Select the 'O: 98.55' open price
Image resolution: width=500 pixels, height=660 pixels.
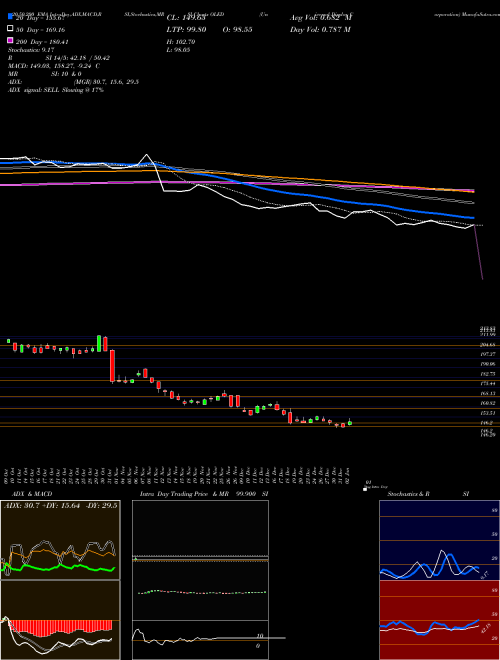click(x=236, y=29)
